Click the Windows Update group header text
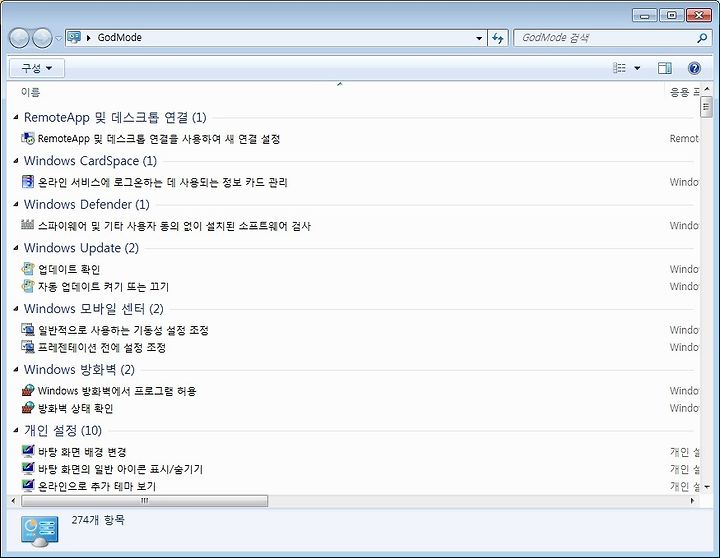 click(x=81, y=248)
